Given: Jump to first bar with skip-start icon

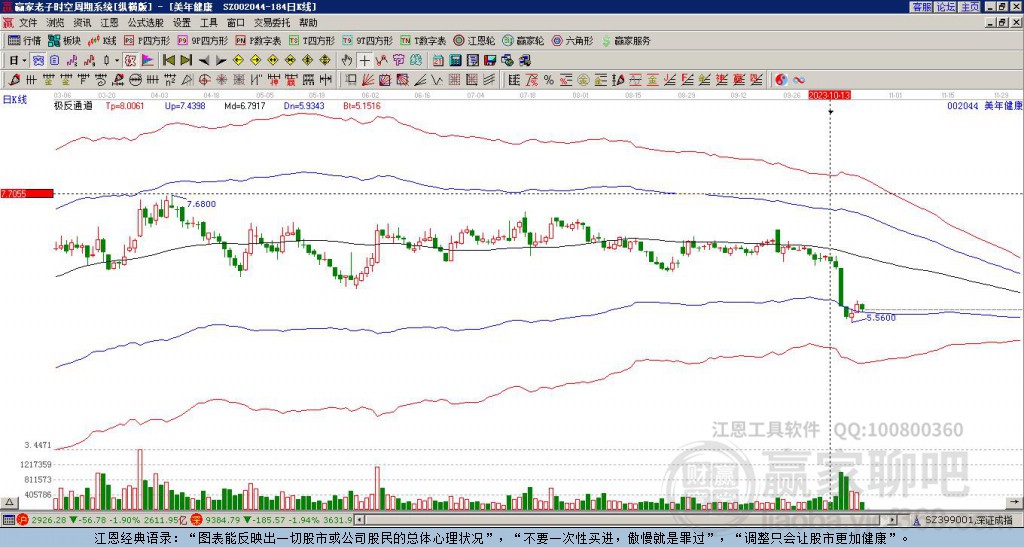Looking at the screenshot, I should (168, 60).
